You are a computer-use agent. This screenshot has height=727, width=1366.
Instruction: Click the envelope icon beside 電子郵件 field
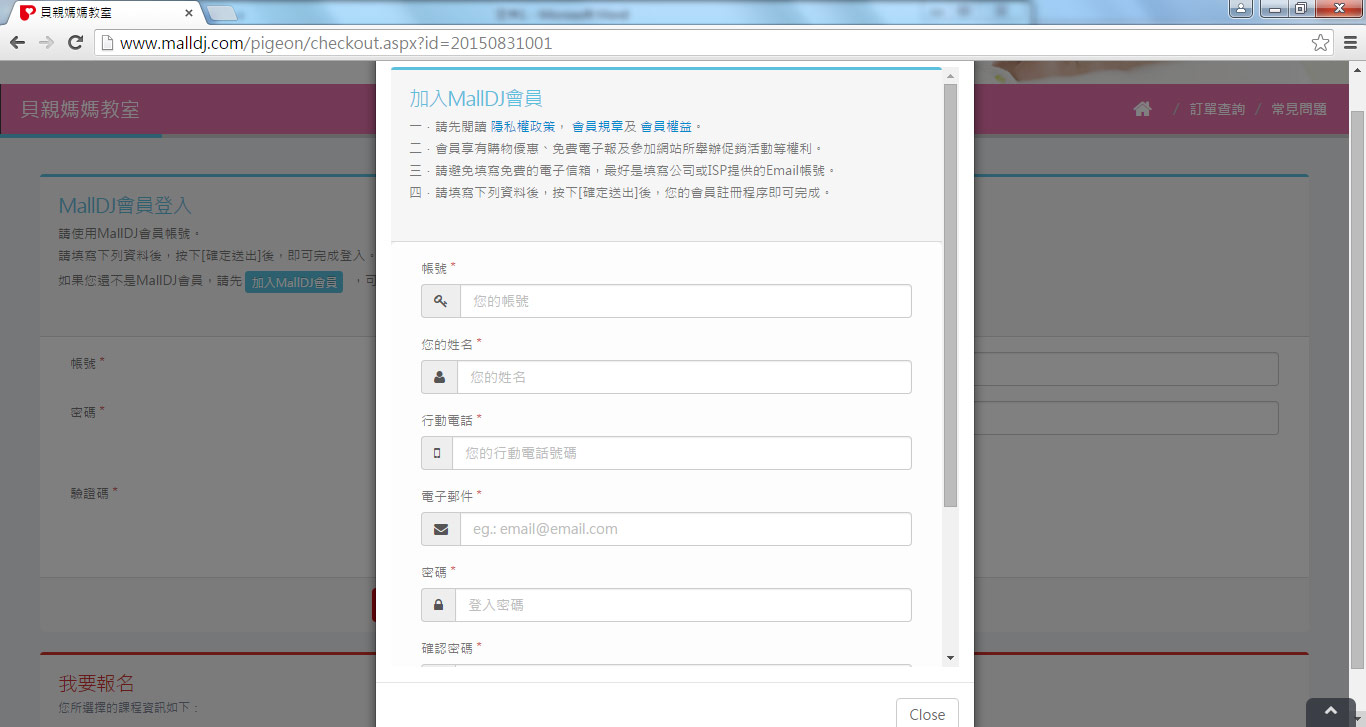[440, 529]
